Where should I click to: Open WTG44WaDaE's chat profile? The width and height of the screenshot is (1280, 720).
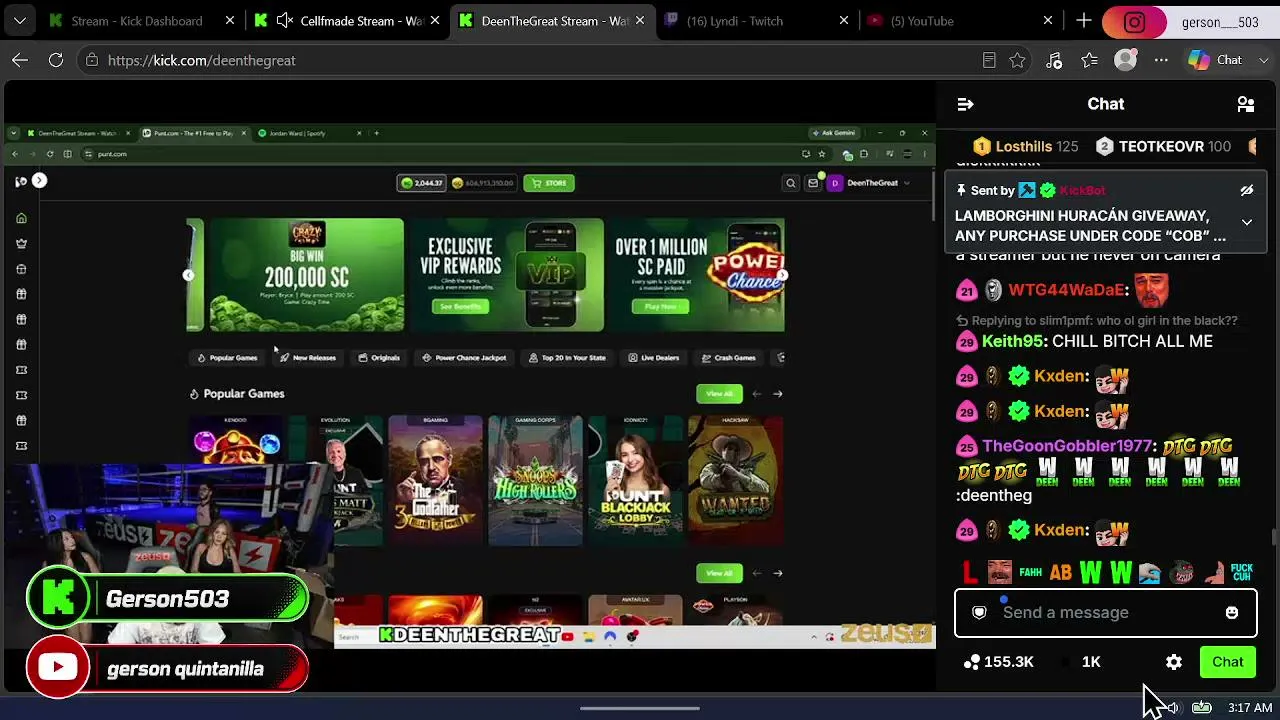(x=1066, y=290)
